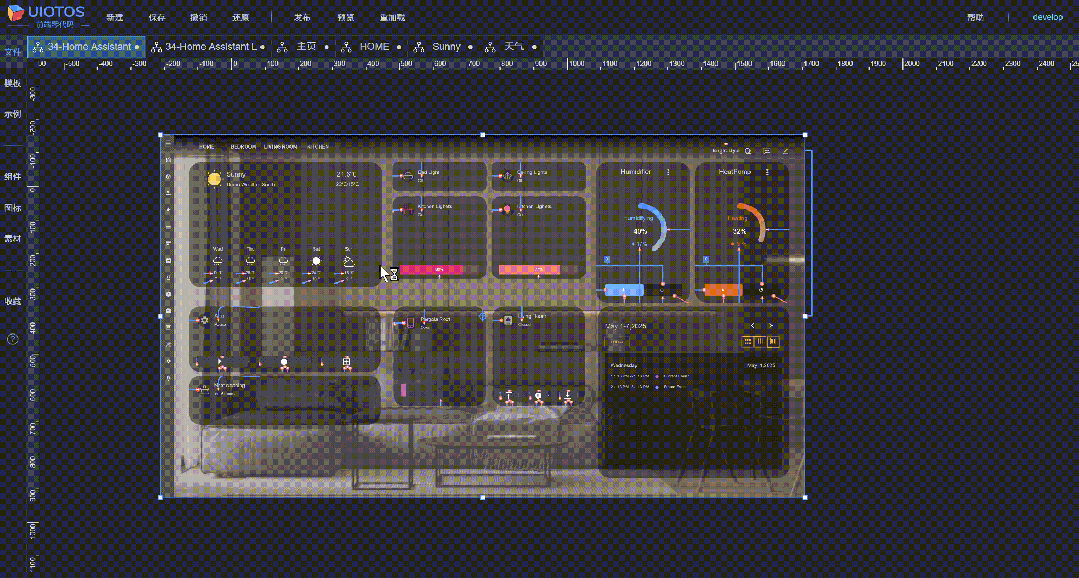
Task: Click the Sunday partly cloudy forecast icon
Action: click(349, 261)
